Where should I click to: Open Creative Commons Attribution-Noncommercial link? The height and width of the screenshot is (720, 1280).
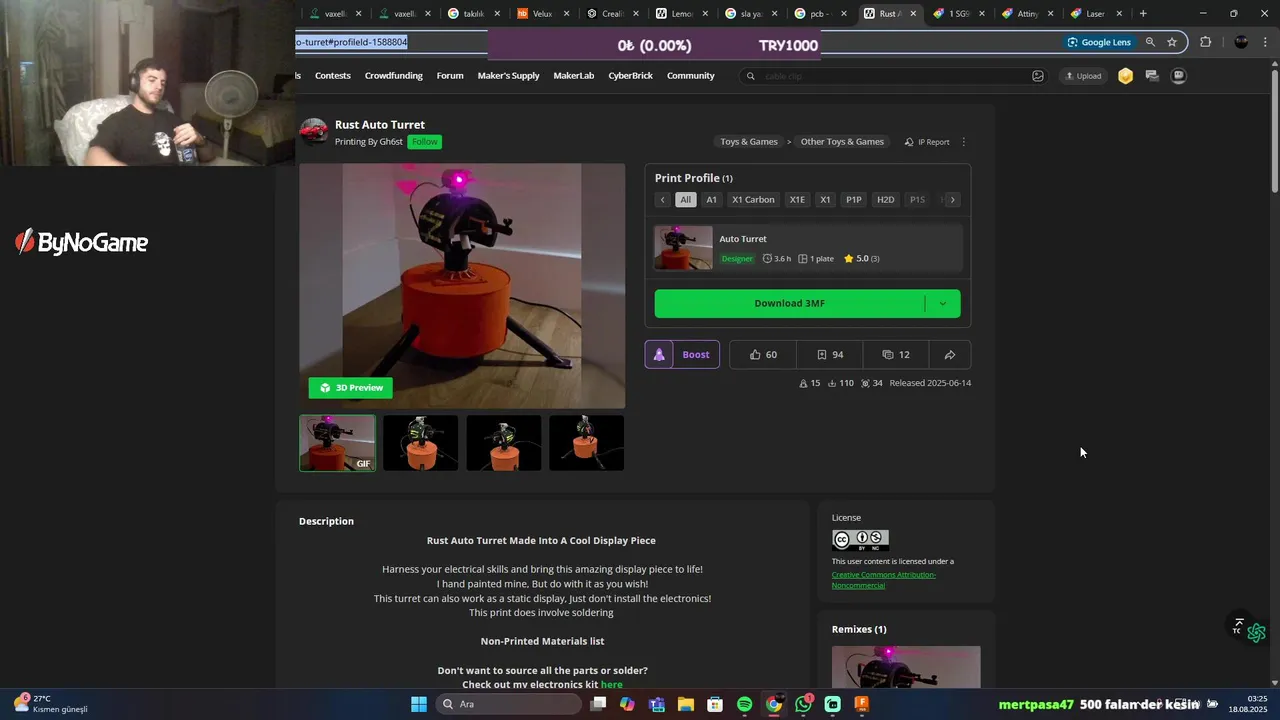click(x=884, y=580)
